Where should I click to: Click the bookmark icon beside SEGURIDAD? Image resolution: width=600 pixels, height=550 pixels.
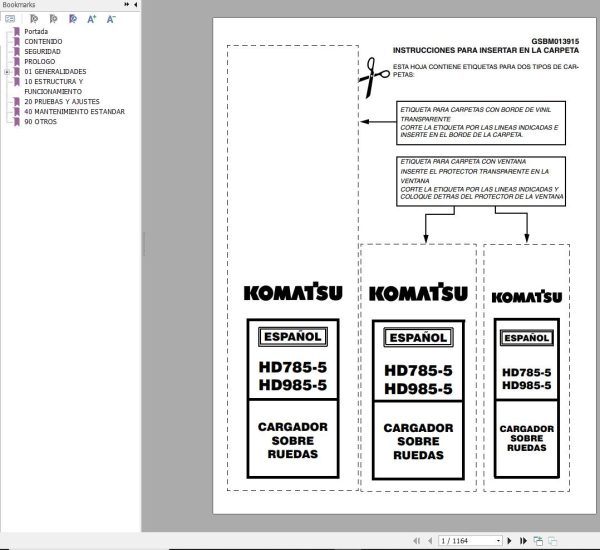[x=16, y=51]
